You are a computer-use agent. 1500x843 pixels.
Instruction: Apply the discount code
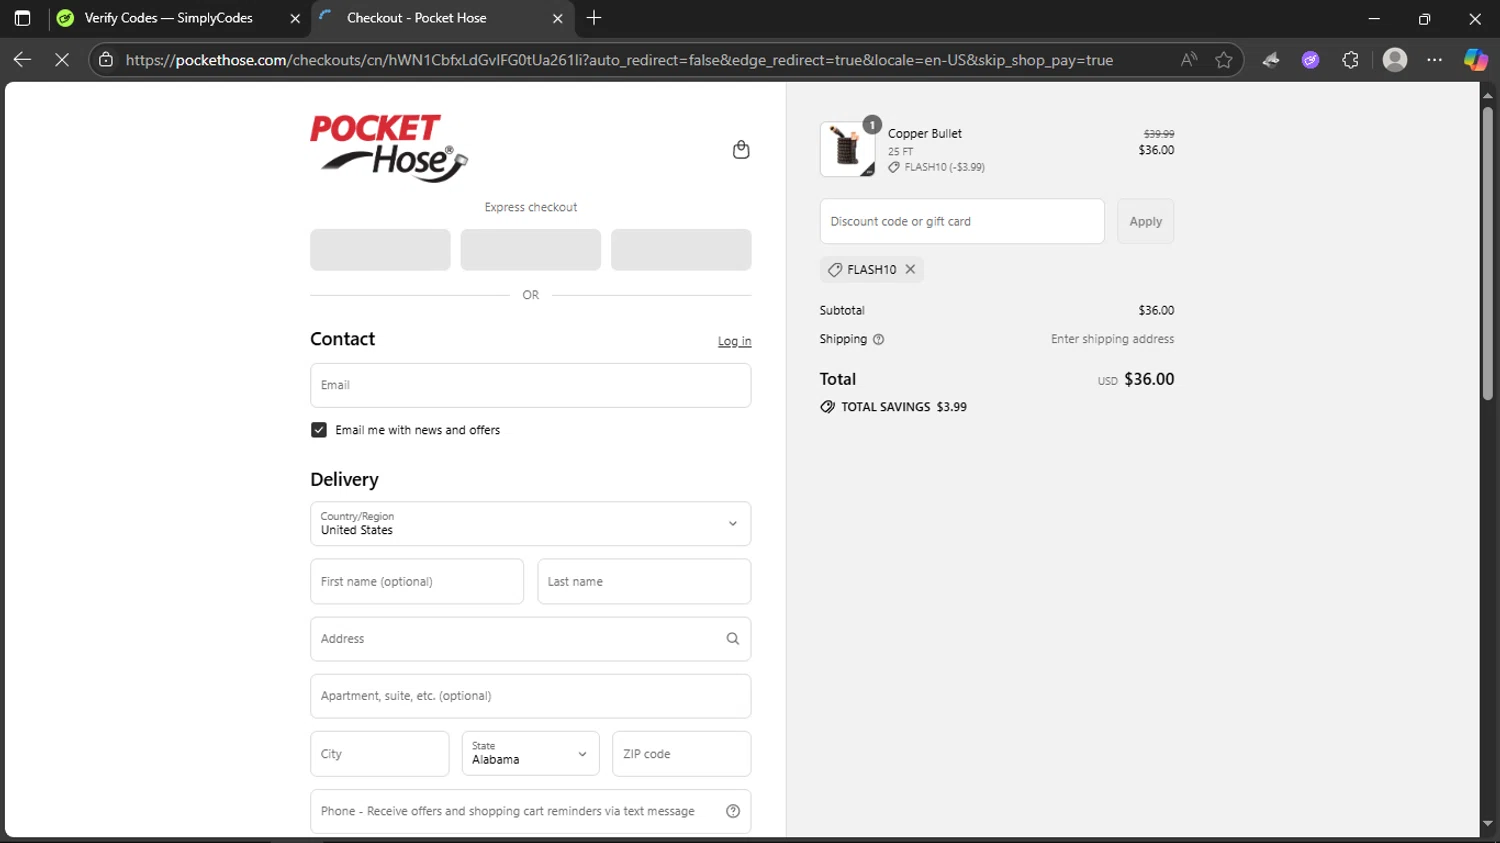1146,221
